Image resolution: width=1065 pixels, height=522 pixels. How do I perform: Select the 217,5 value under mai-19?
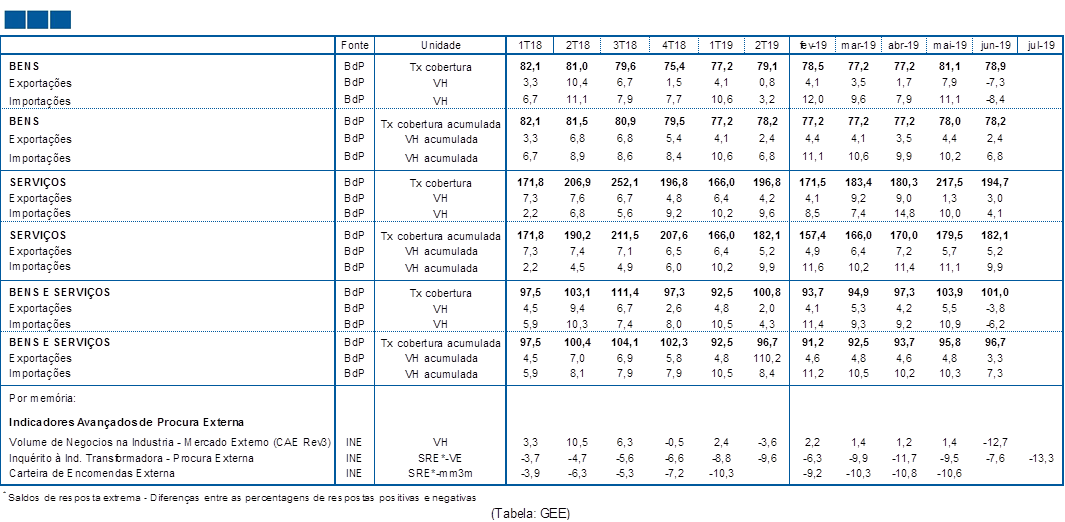pyautogui.click(x=950, y=183)
